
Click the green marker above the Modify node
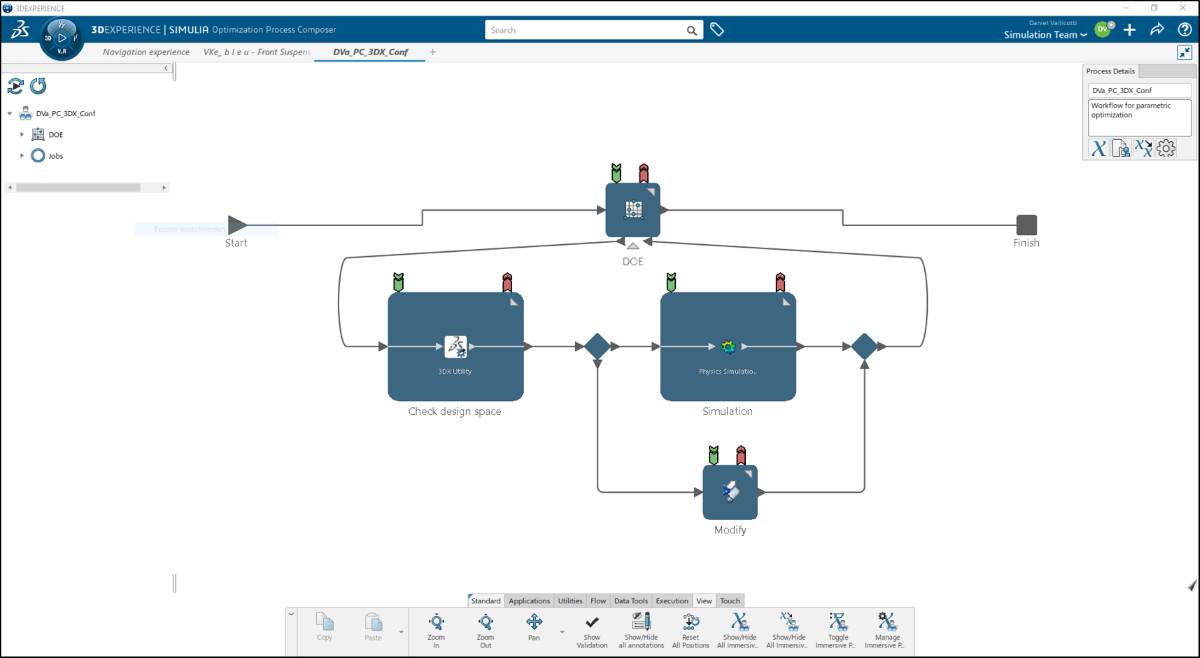click(x=713, y=455)
